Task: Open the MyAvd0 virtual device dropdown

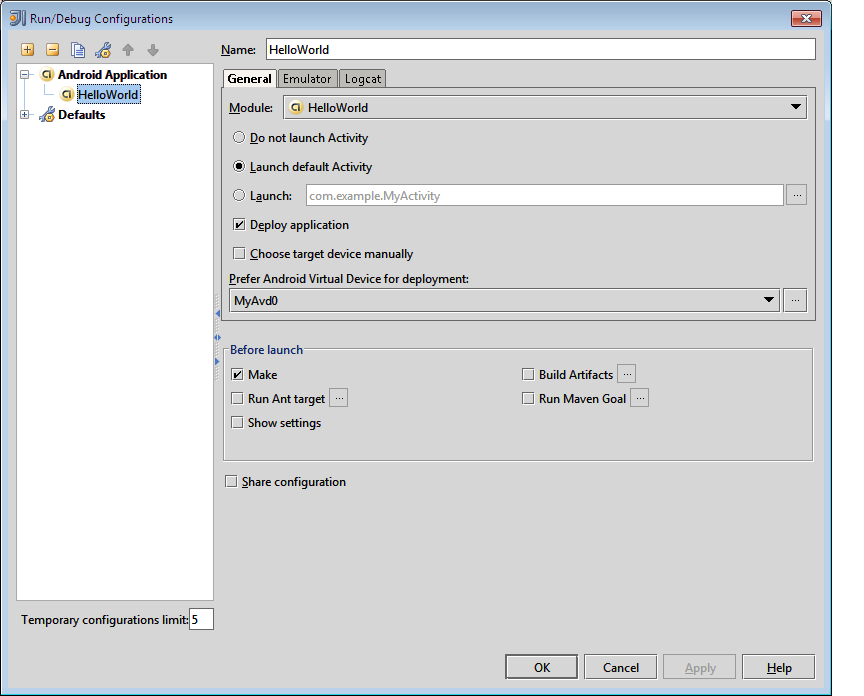Action: point(504,300)
